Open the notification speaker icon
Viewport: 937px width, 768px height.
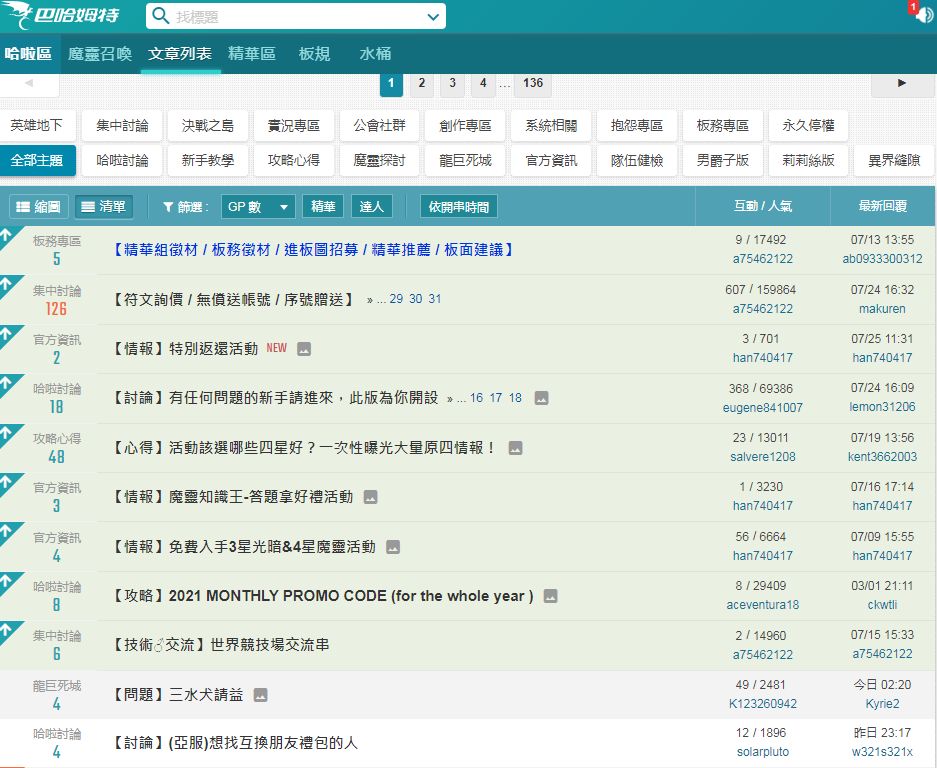tap(922, 14)
